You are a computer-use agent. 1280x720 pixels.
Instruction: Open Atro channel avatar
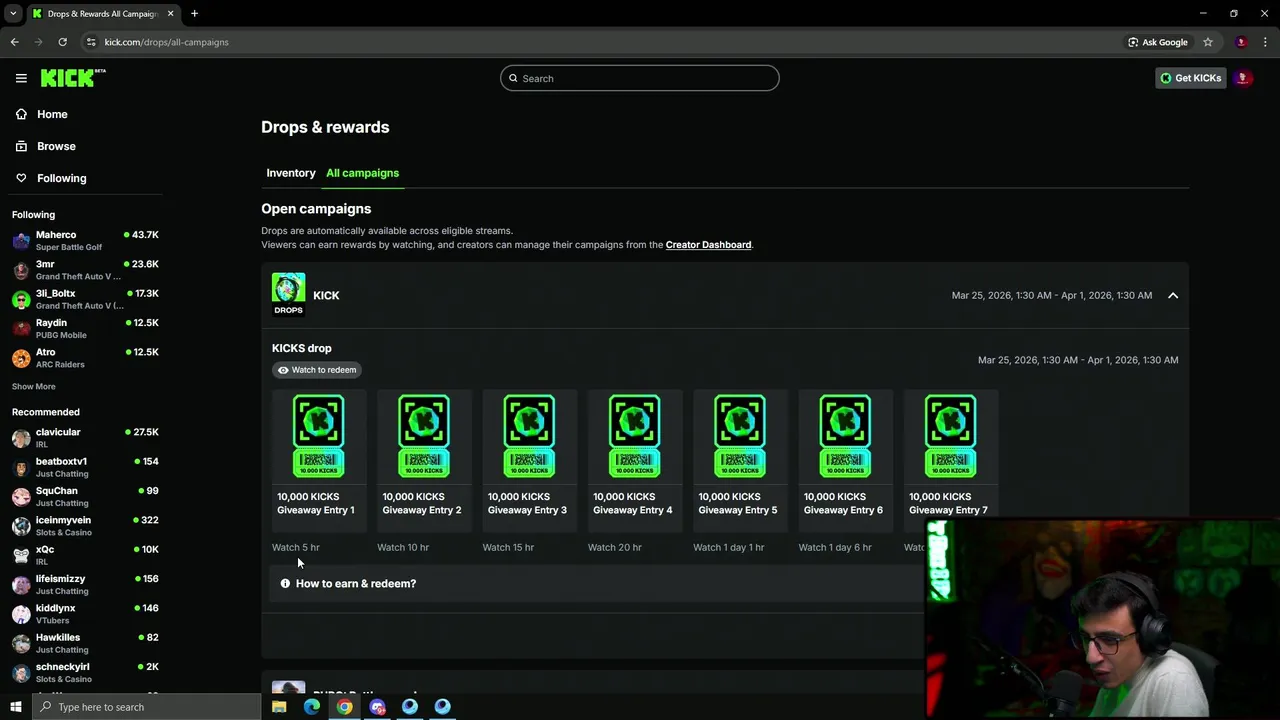point(21,358)
